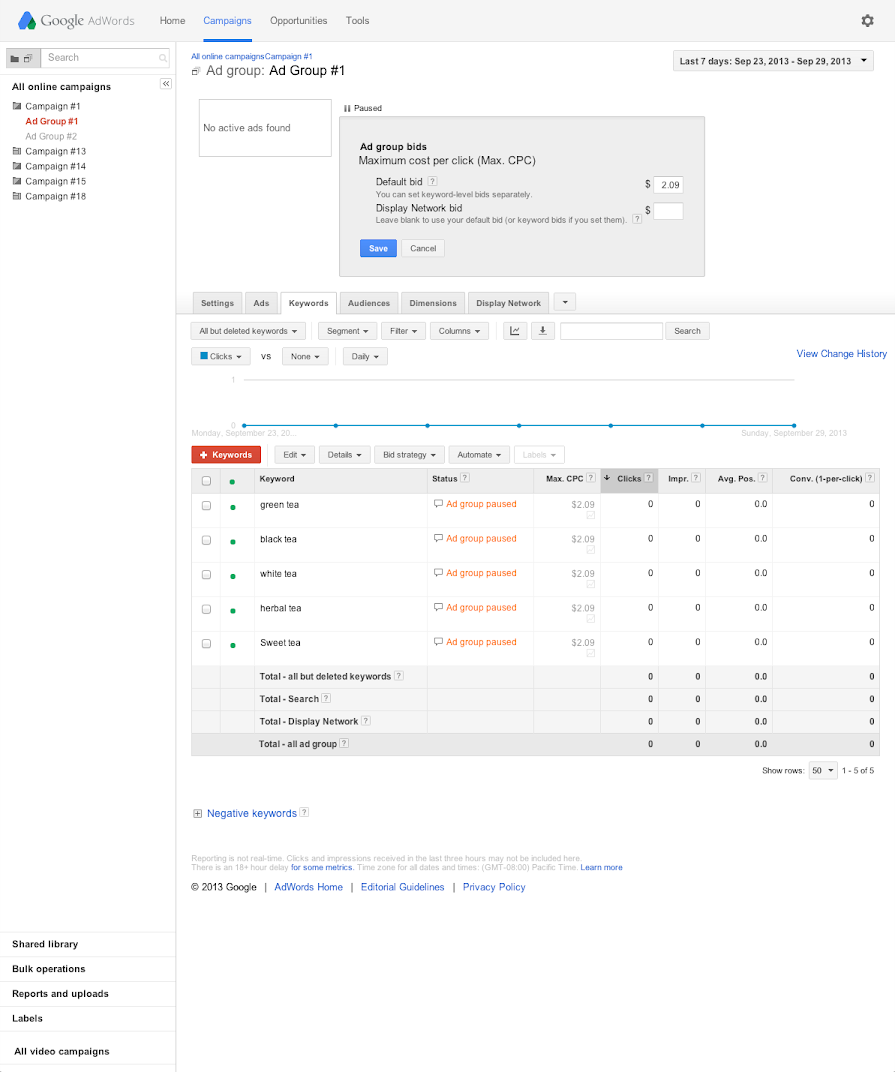Switch to the Dimensions tab
Viewport: 895px width, 1072px height.
pos(433,303)
